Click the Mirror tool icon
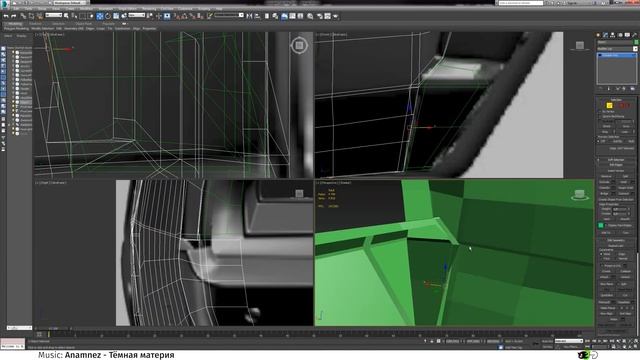This screenshot has height=360, width=640. tap(249, 16)
